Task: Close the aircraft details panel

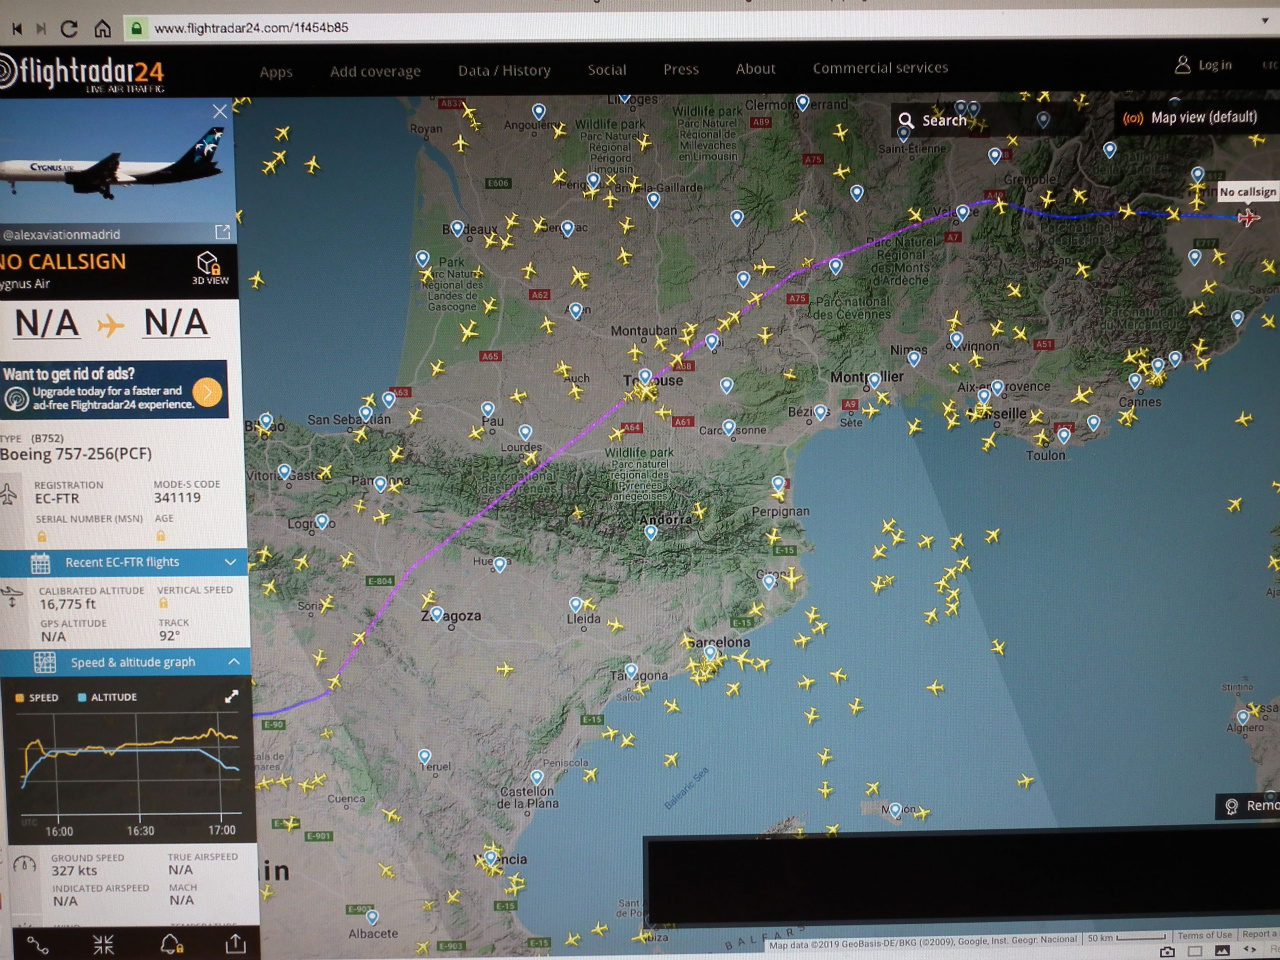Action: click(220, 111)
